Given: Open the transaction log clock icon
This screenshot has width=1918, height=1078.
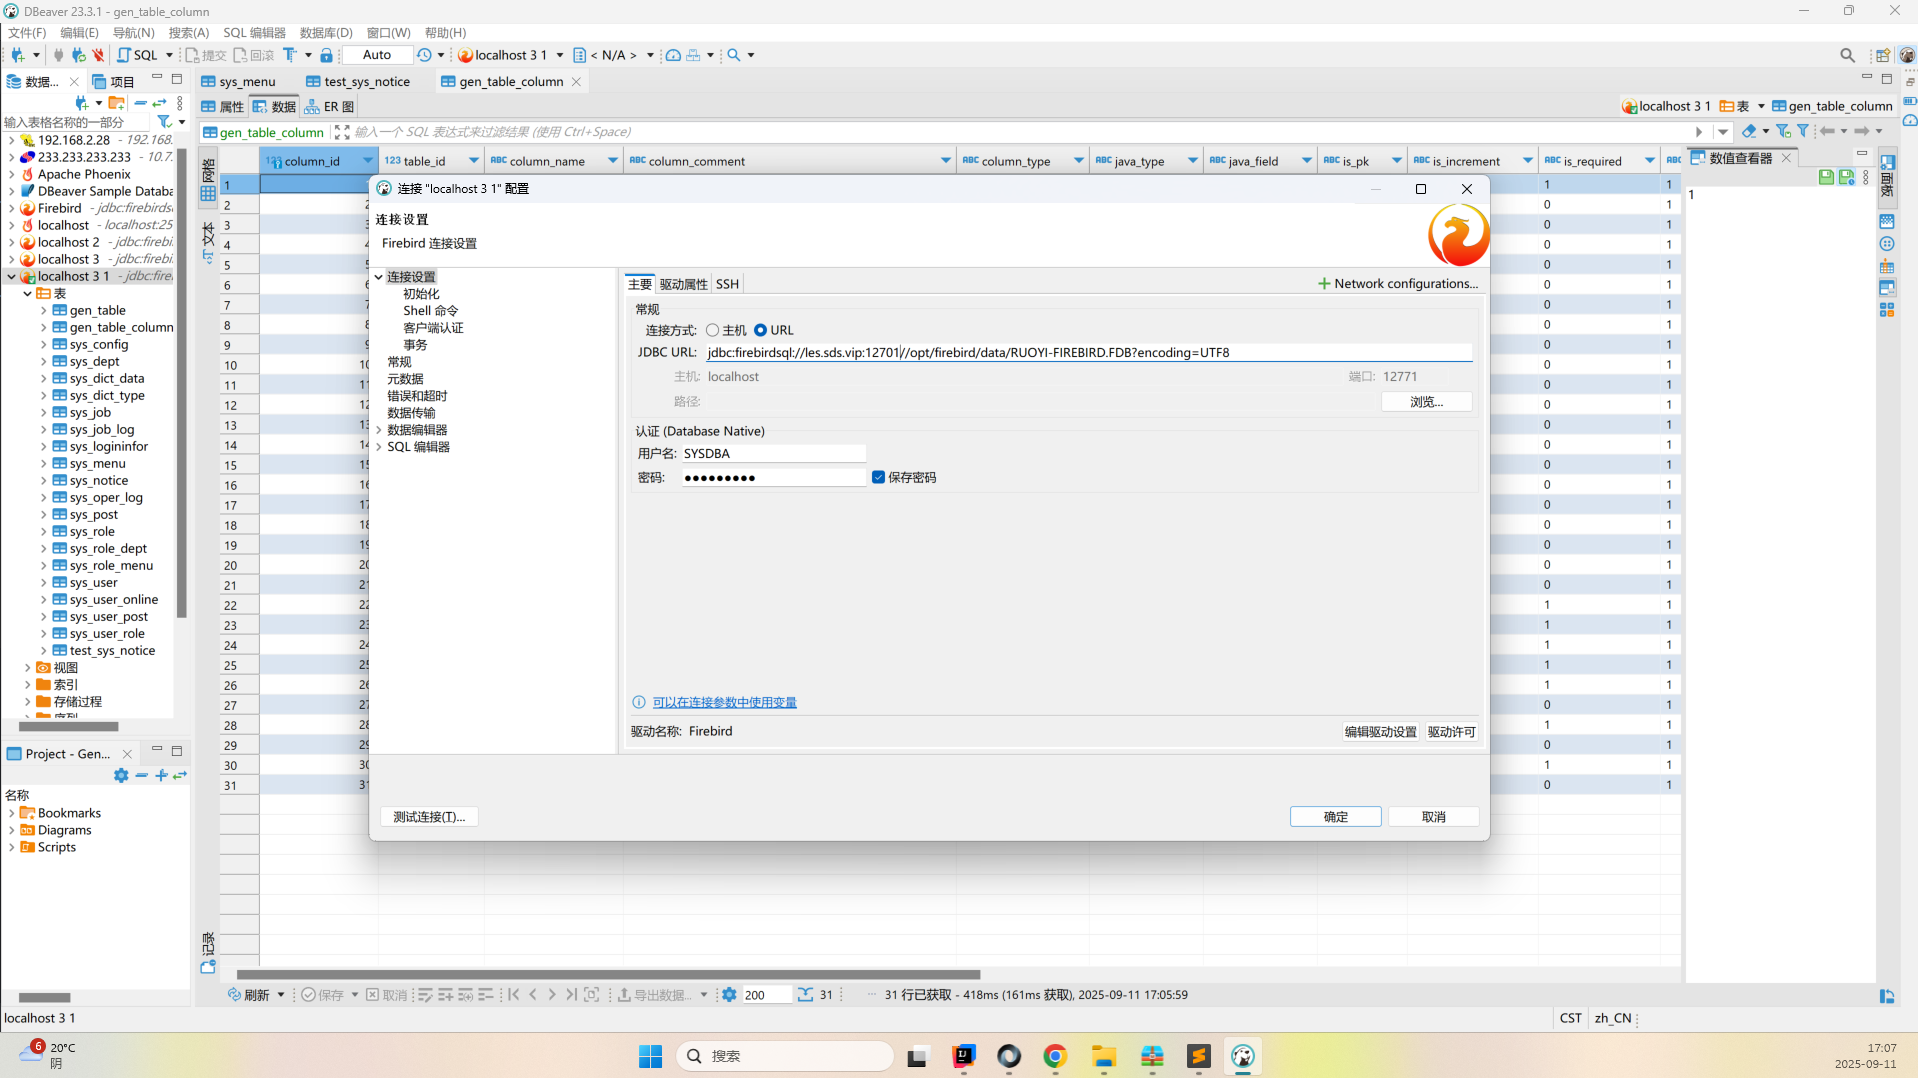Looking at the screenshot, I should (425, 55).
